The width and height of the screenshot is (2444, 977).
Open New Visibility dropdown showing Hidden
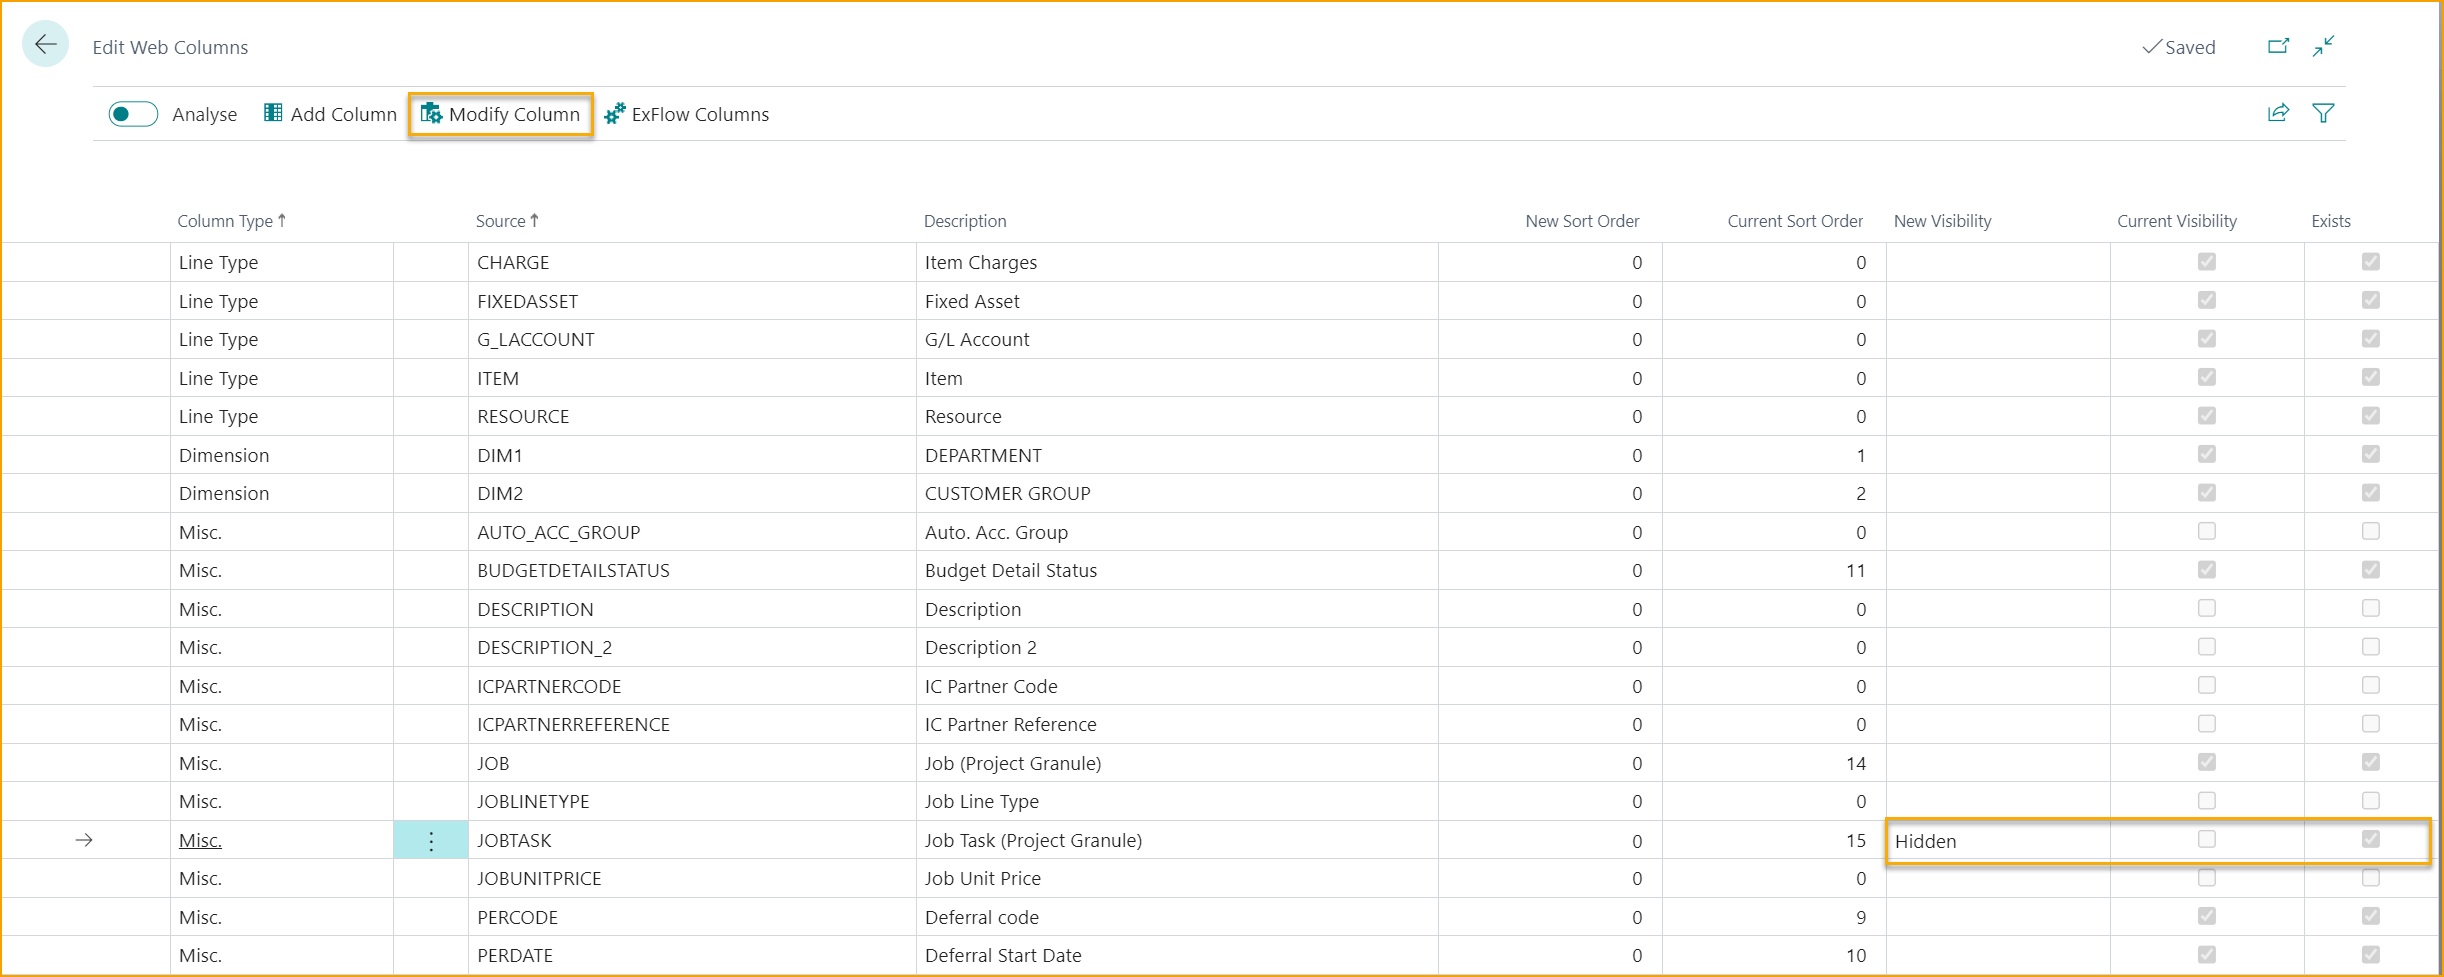[1996, 841]
